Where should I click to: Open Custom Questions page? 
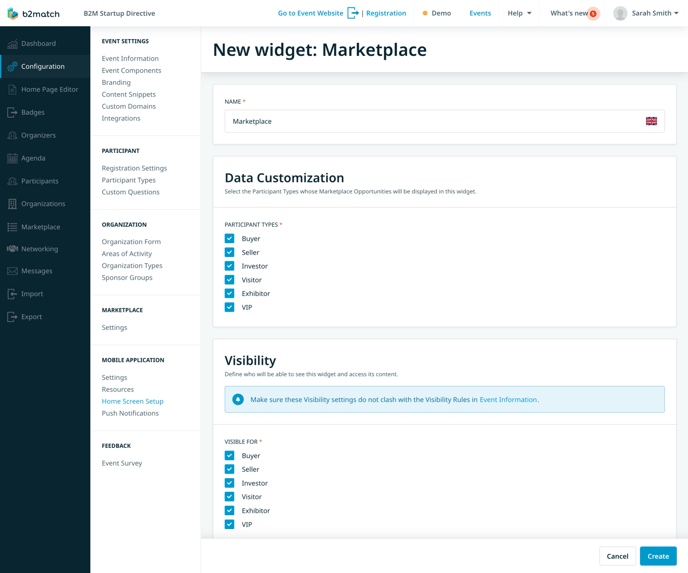pyautogui.click(x=130, y=192)
